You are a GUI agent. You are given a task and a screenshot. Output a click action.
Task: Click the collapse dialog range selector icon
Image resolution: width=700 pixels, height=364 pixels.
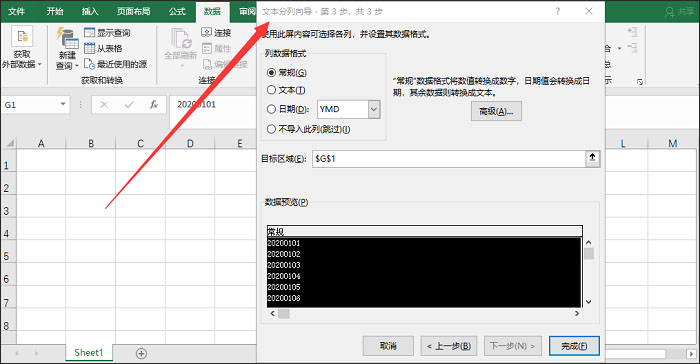coord(592,158)
